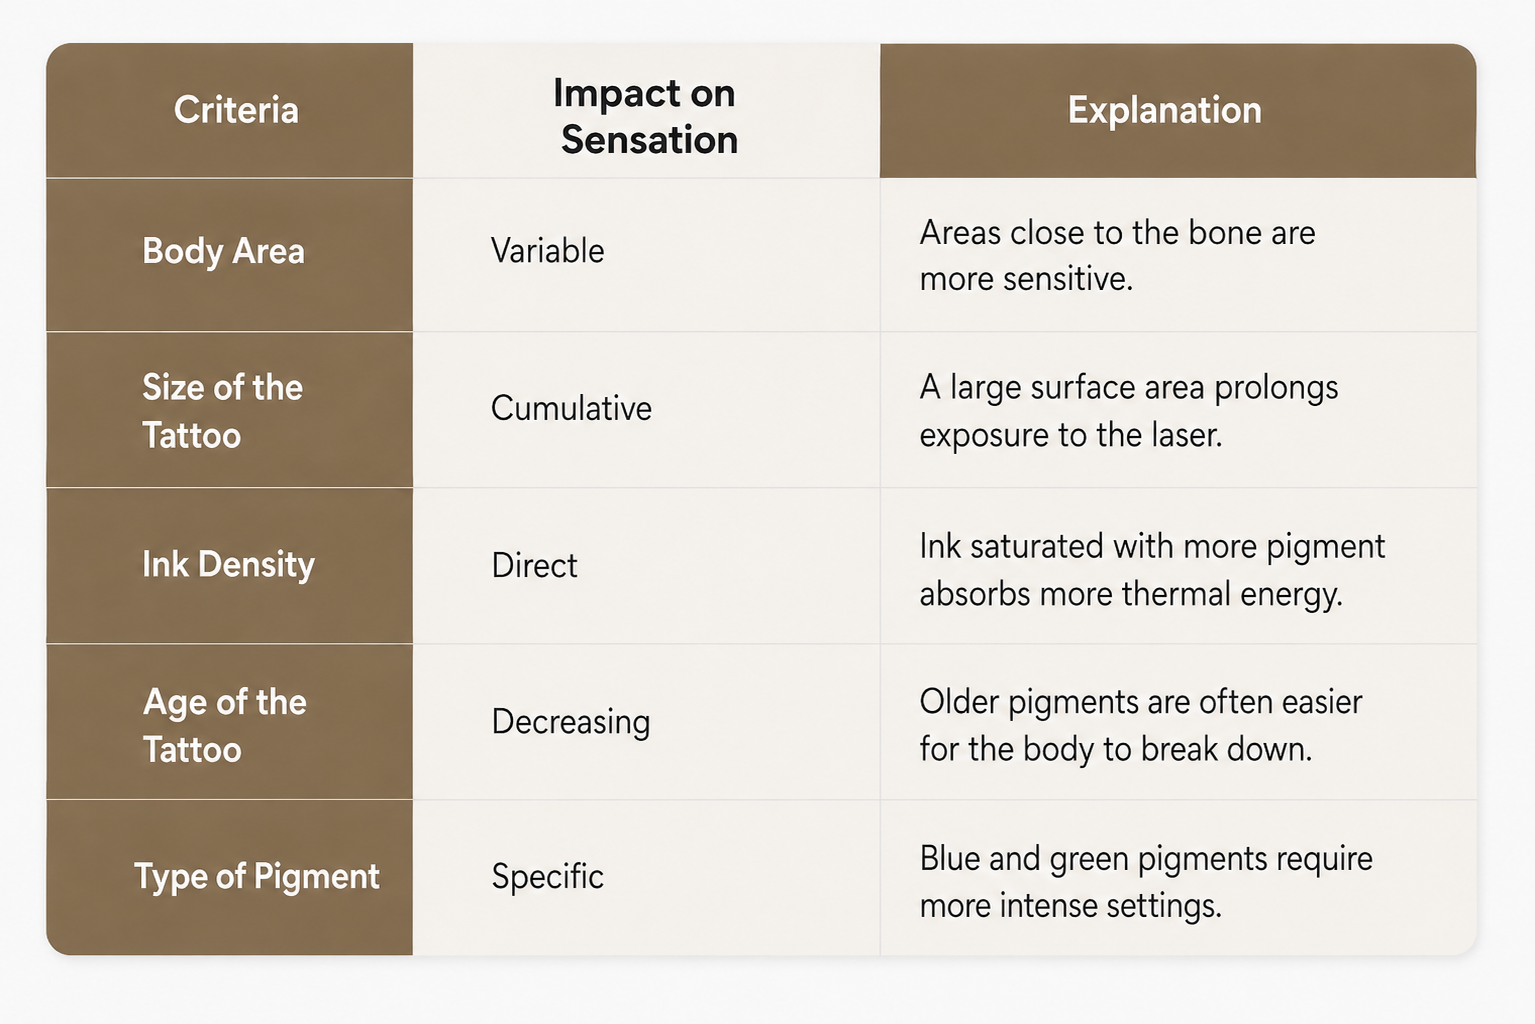This screenshot has width=1535, height=1024.
Task: Click the Specific impact value
Action: click(x=547, y=877)
